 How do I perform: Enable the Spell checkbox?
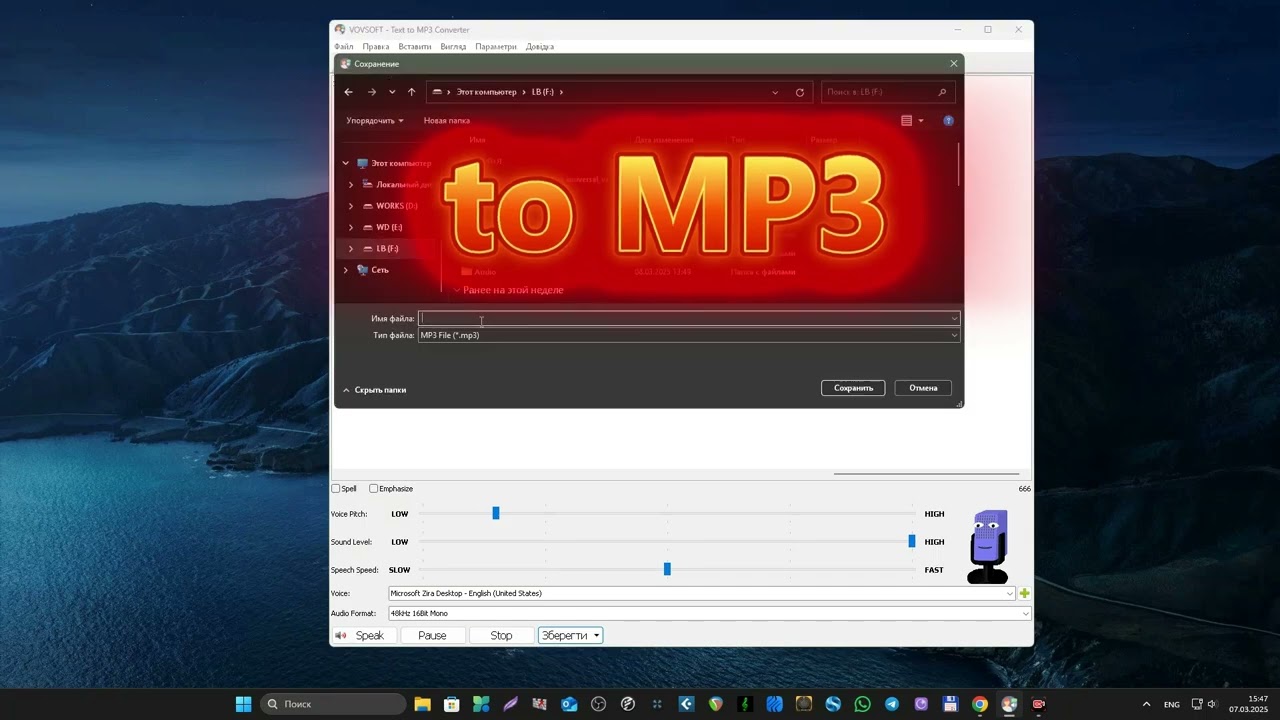tap(336, 489)
